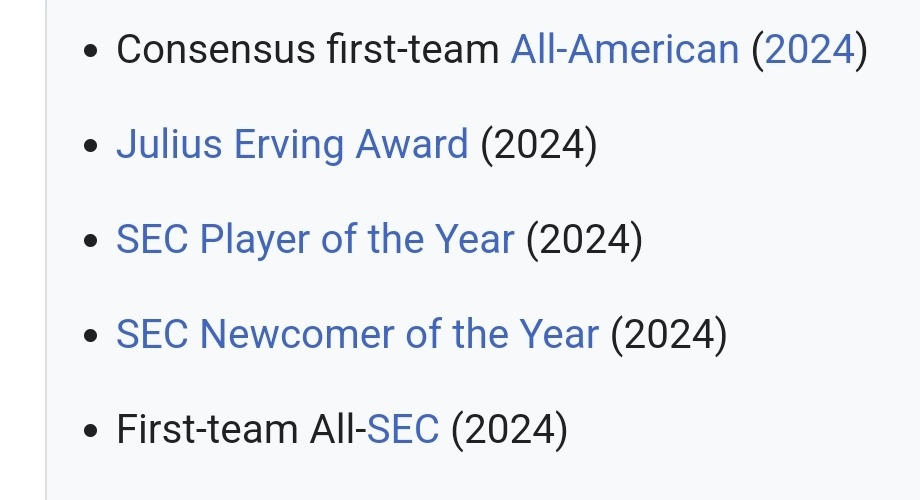Click (2024) after Julius Erving Award

[539, 144]
